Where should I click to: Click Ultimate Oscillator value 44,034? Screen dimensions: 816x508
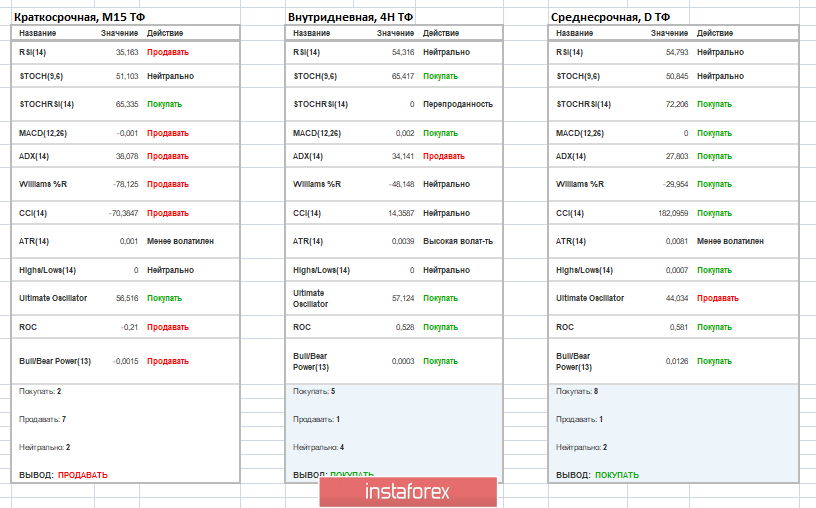677,298
